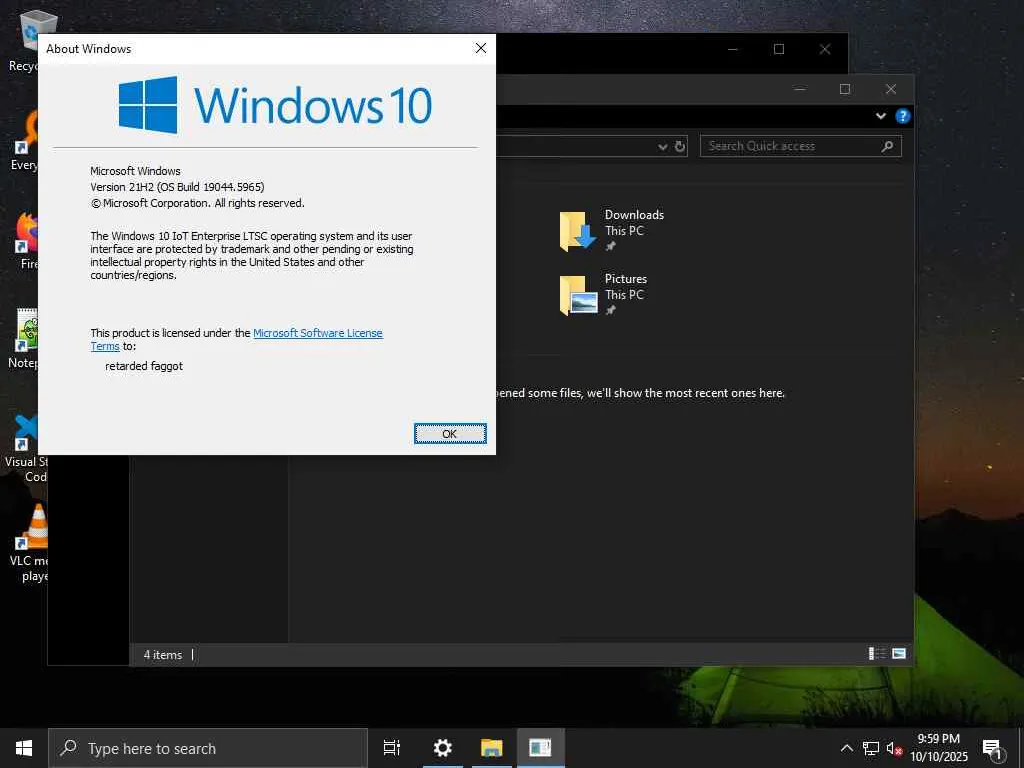1024x768 pixels.
Task: Click OK in About Windows dialog
Action: (450, 434)
